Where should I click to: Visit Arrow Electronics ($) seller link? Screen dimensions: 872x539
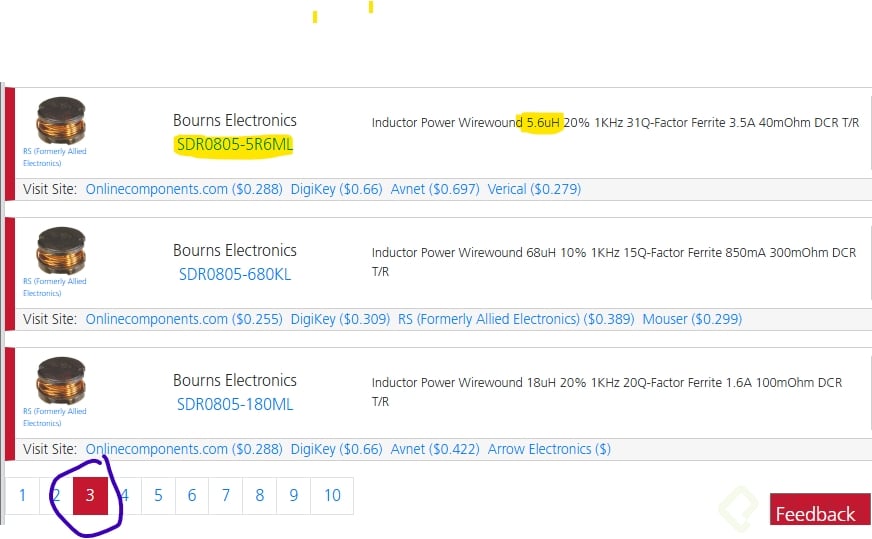click(549, 449)
